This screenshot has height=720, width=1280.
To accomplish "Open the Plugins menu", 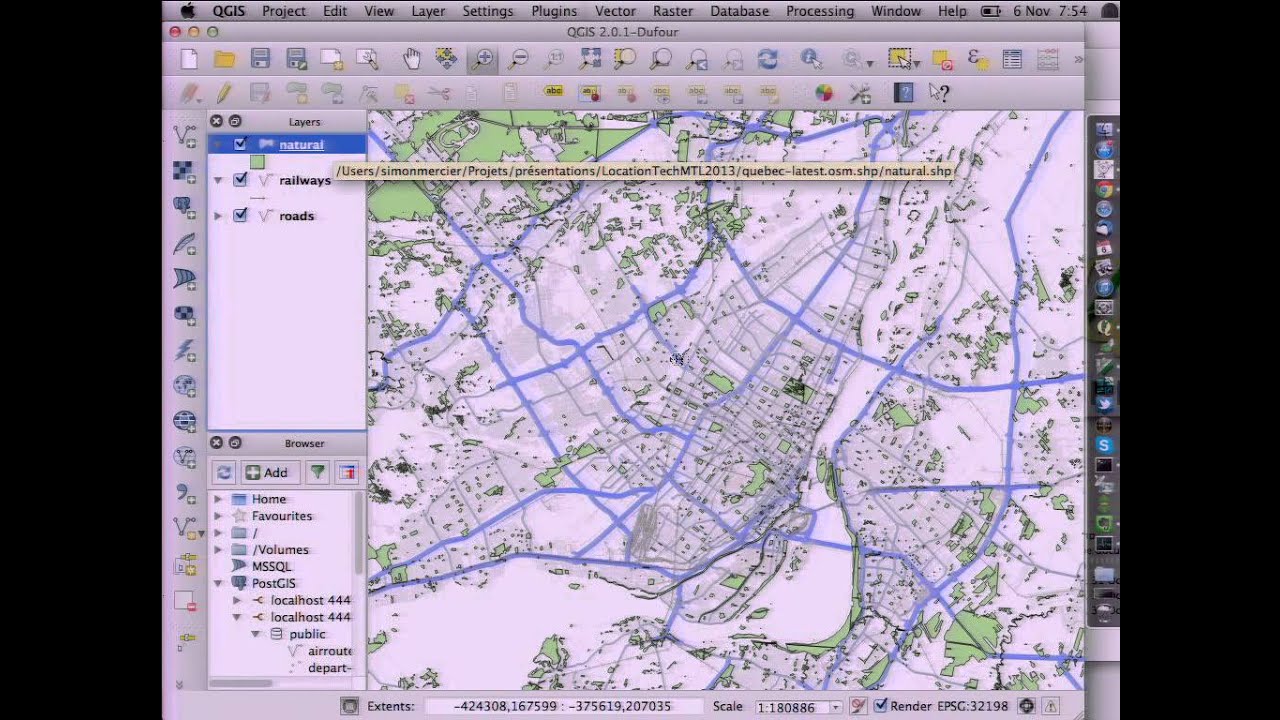I will coord(554,11).
